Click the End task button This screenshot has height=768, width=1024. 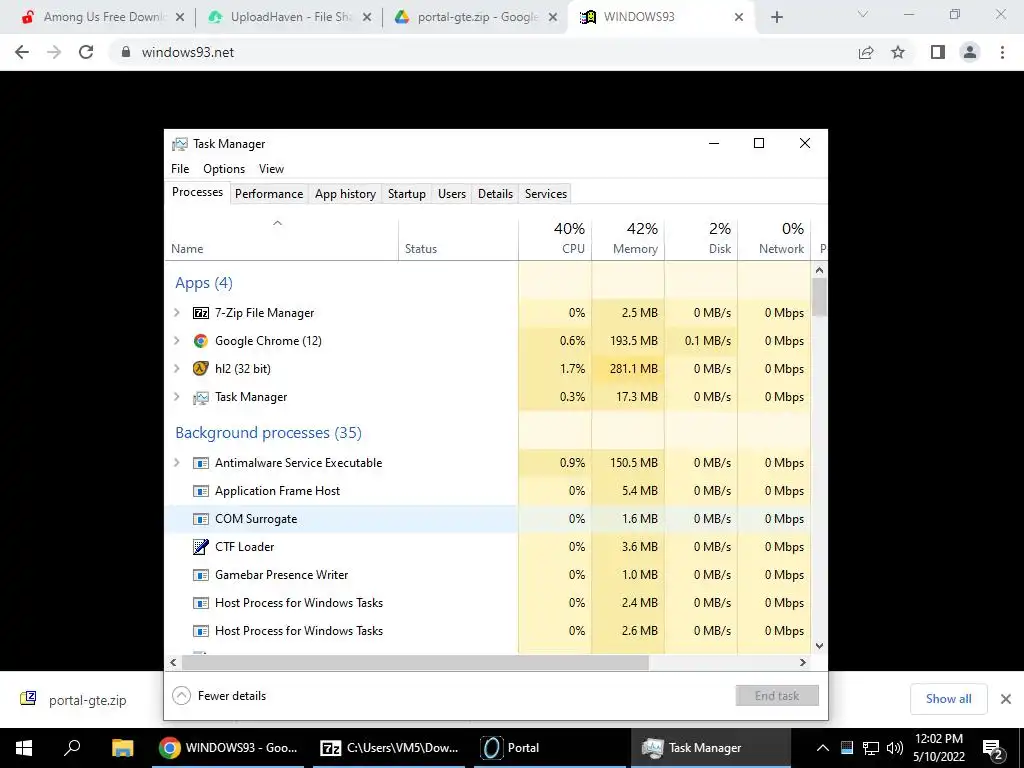[777, 696]
